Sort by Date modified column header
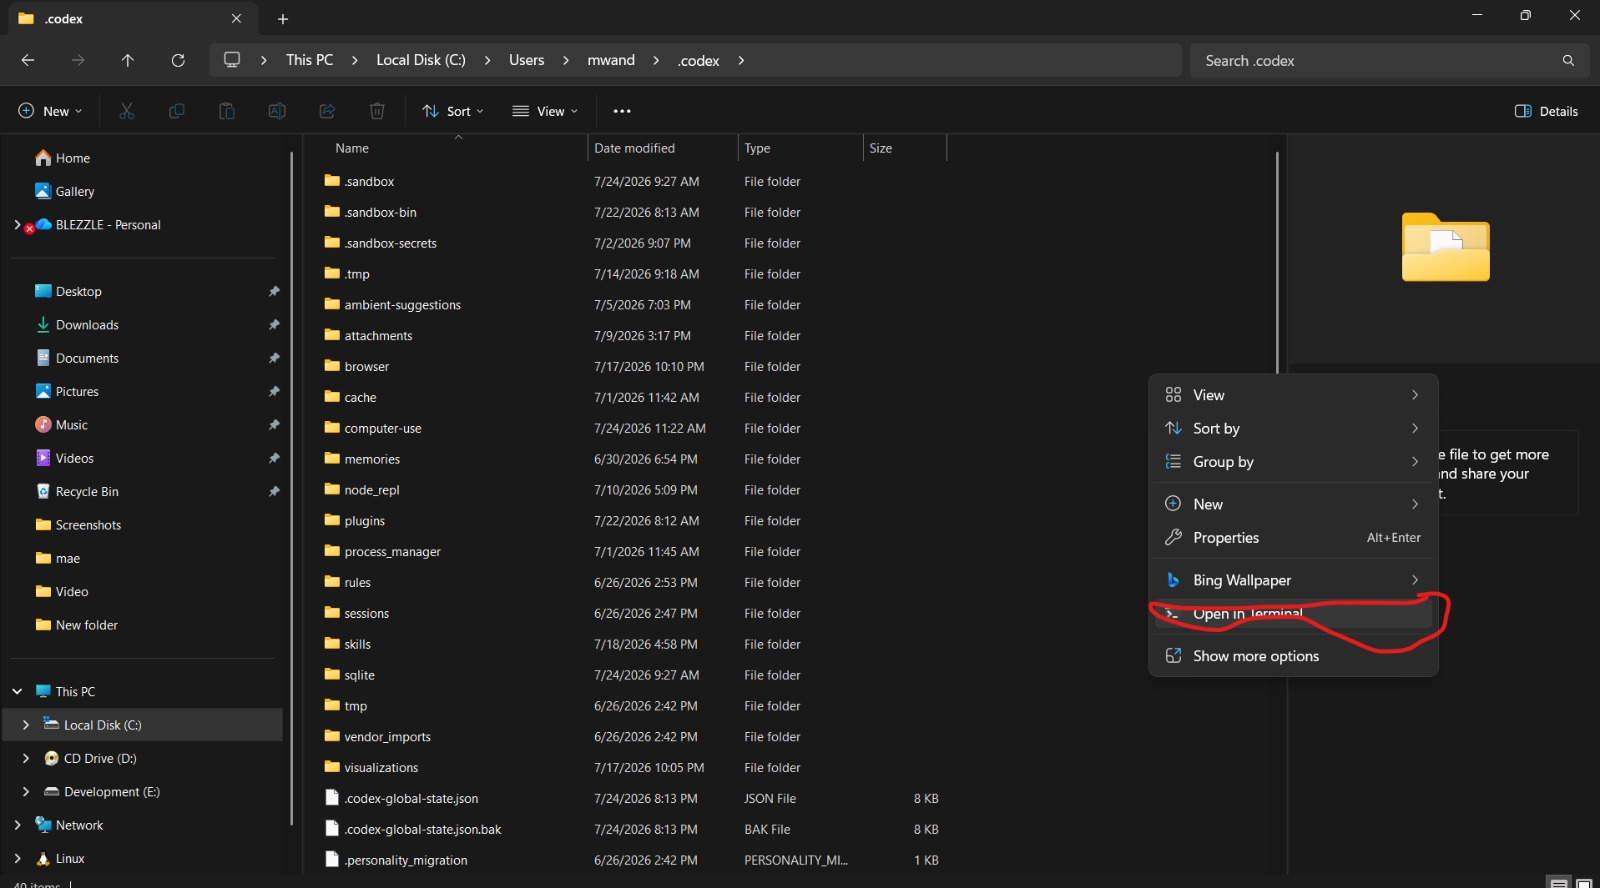 click(663, 148)
